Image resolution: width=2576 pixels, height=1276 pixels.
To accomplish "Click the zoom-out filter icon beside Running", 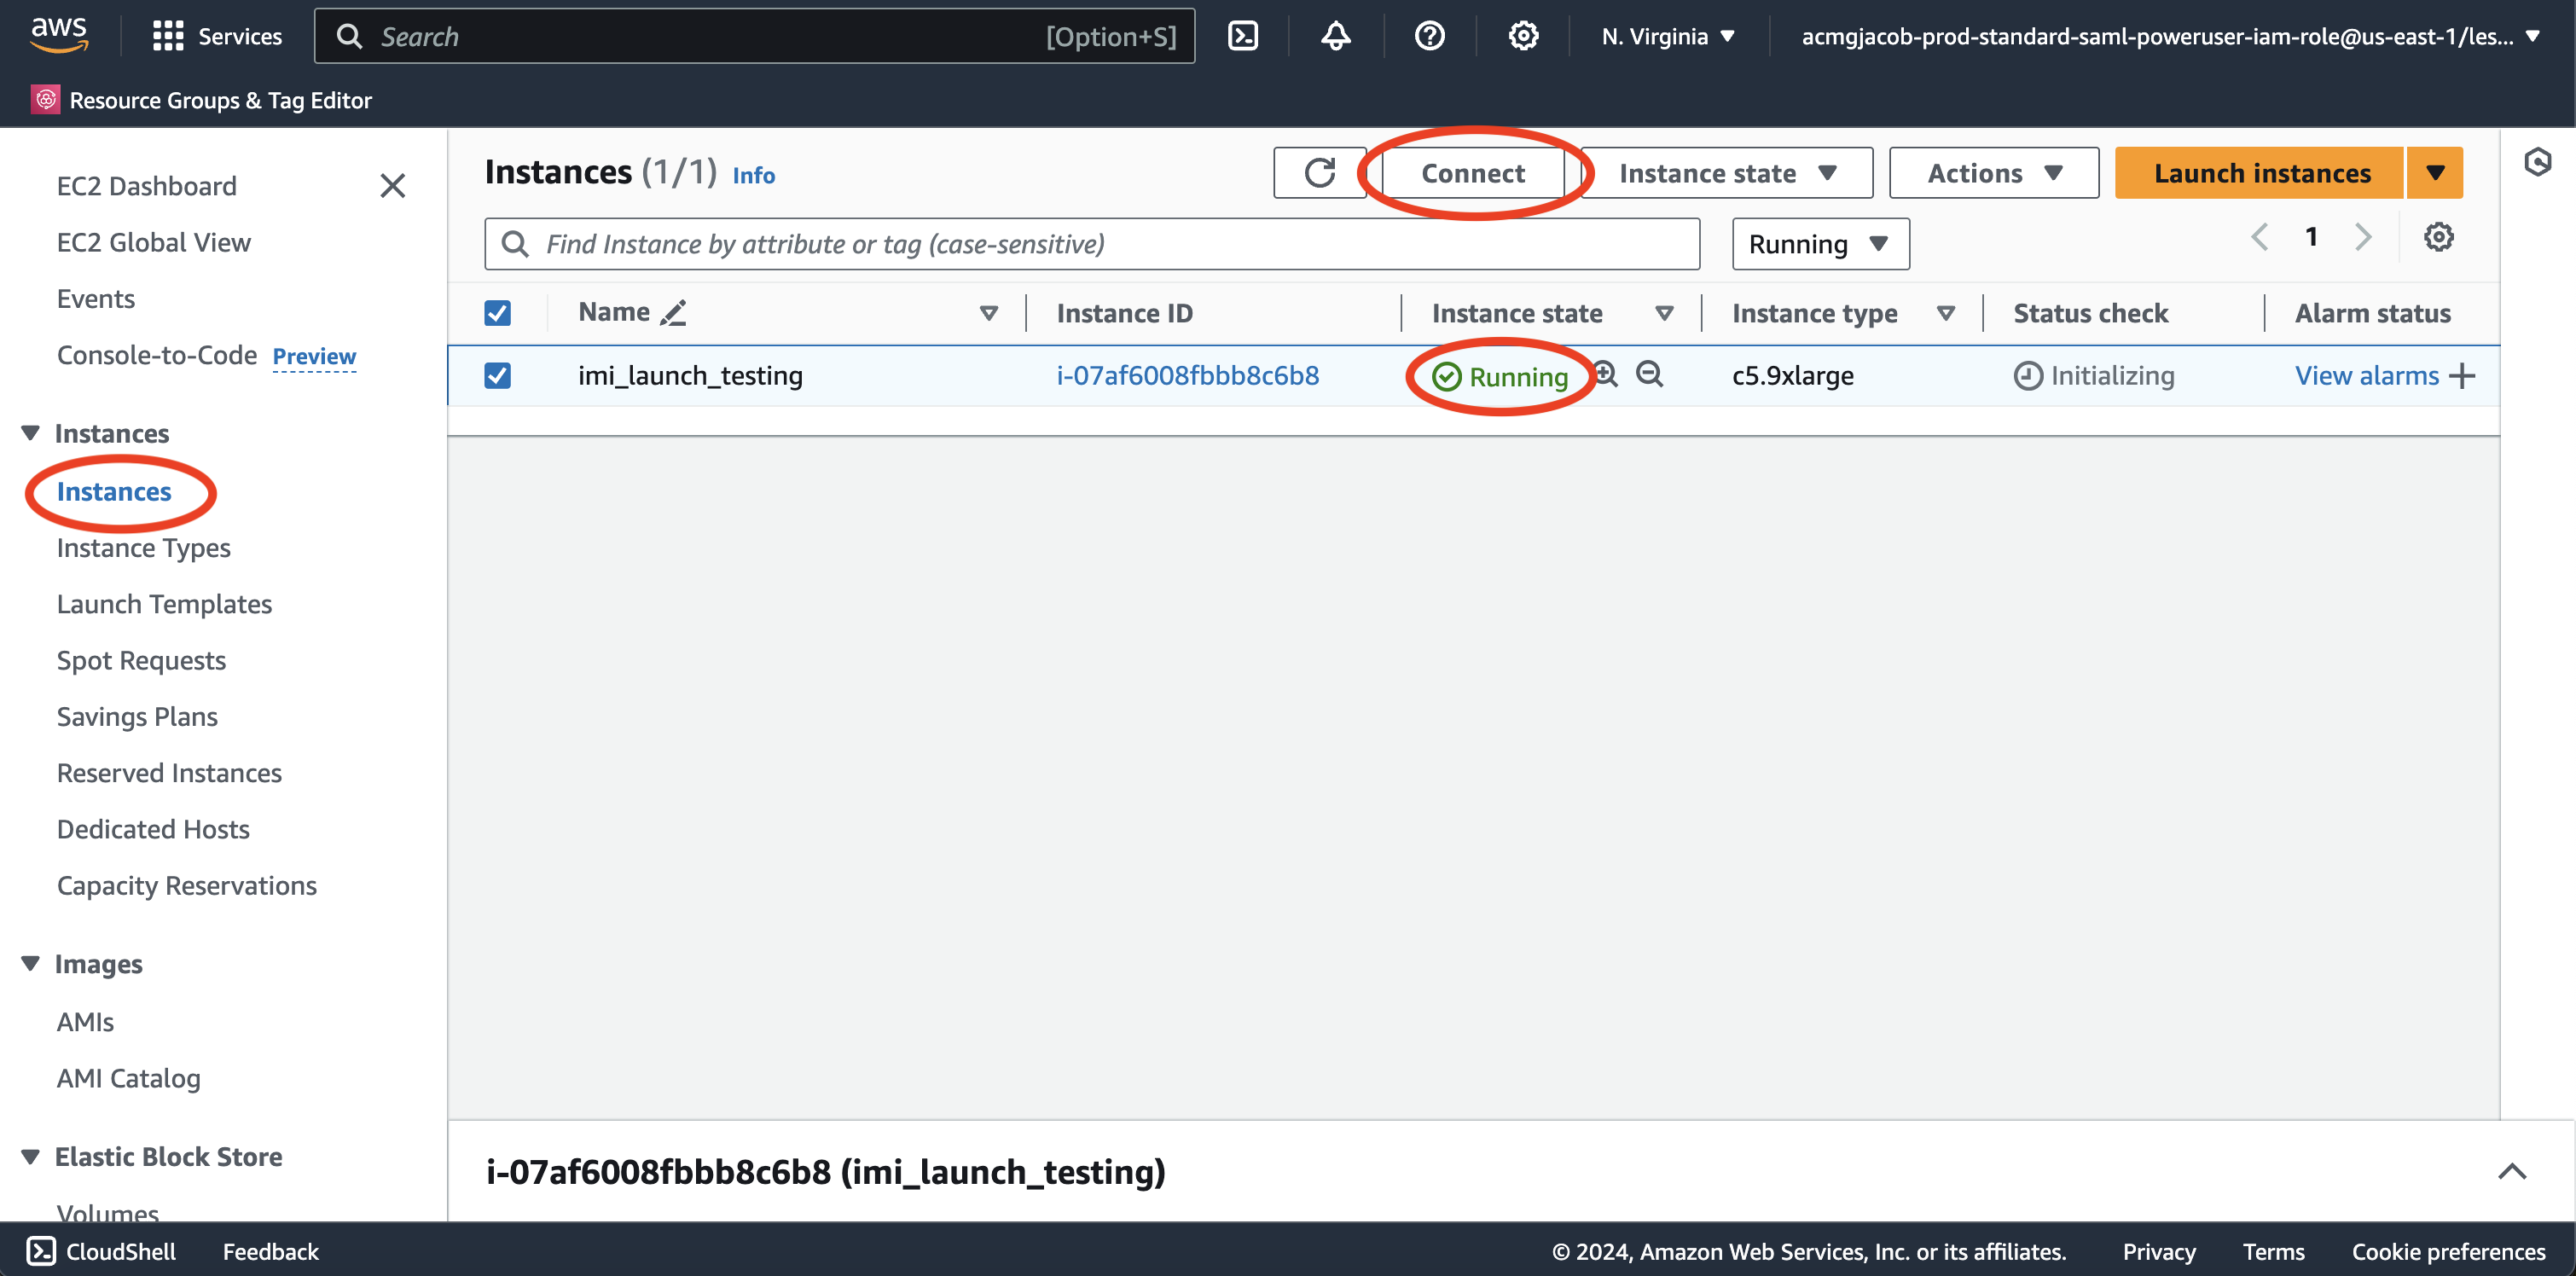I will (1649, 374).
